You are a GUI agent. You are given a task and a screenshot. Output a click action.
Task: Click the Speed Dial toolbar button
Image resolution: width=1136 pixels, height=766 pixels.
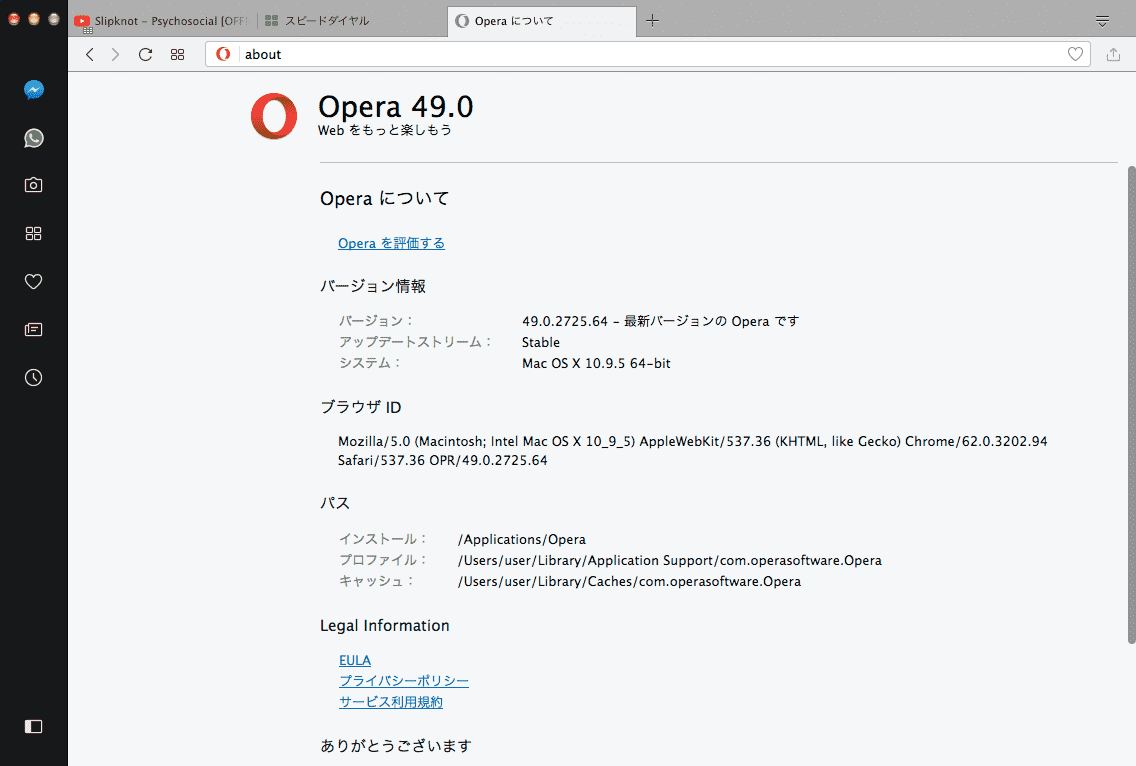coord(178,54)
